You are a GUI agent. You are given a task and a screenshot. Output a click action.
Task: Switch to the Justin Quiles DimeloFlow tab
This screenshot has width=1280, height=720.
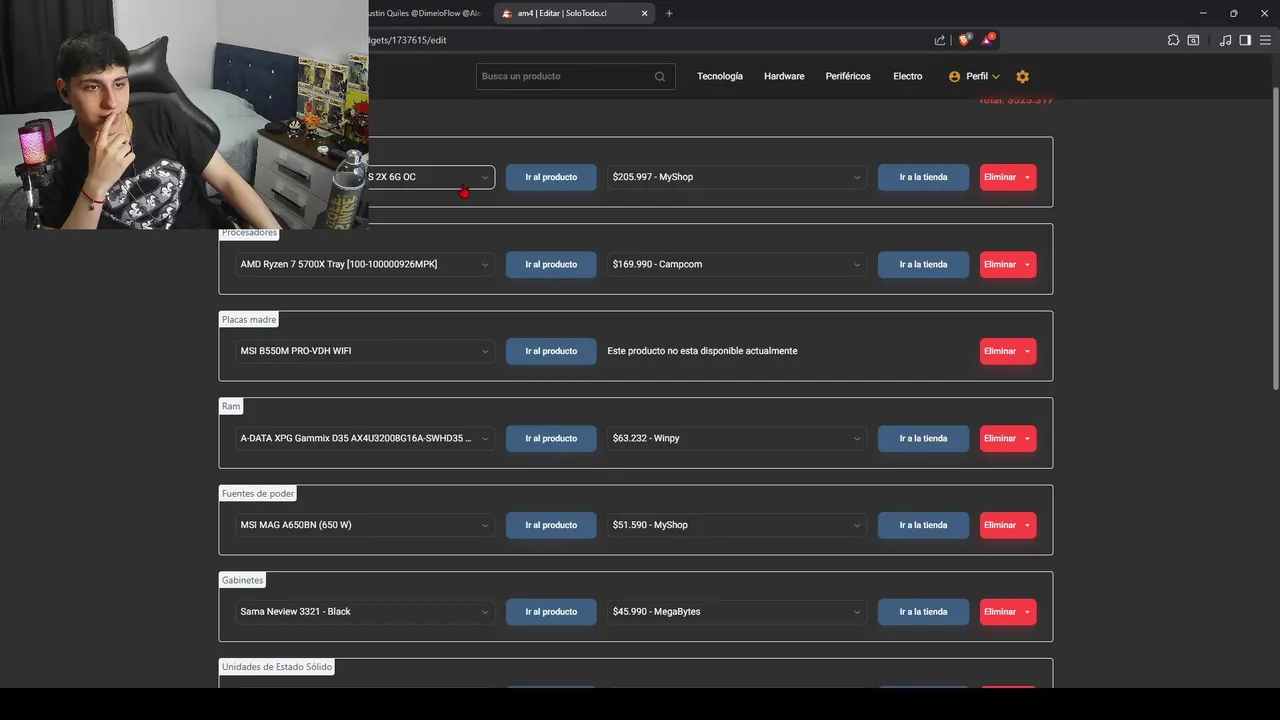426,13
